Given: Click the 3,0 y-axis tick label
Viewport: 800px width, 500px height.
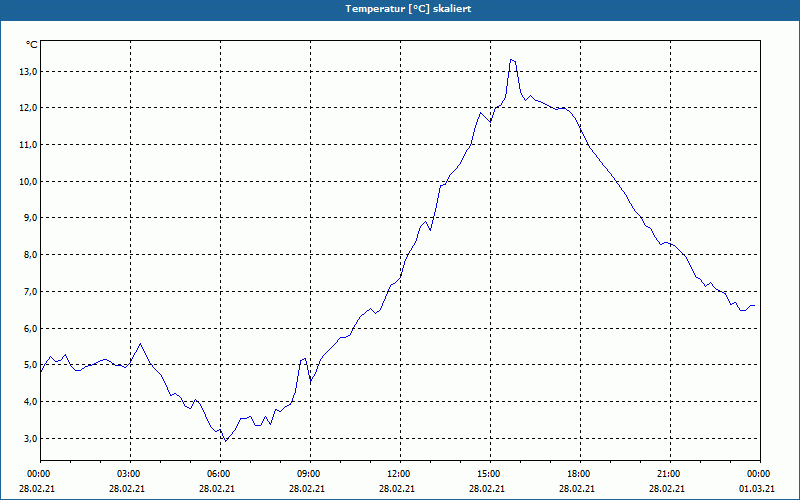Looking at the screenshot, I should point(31,439).
